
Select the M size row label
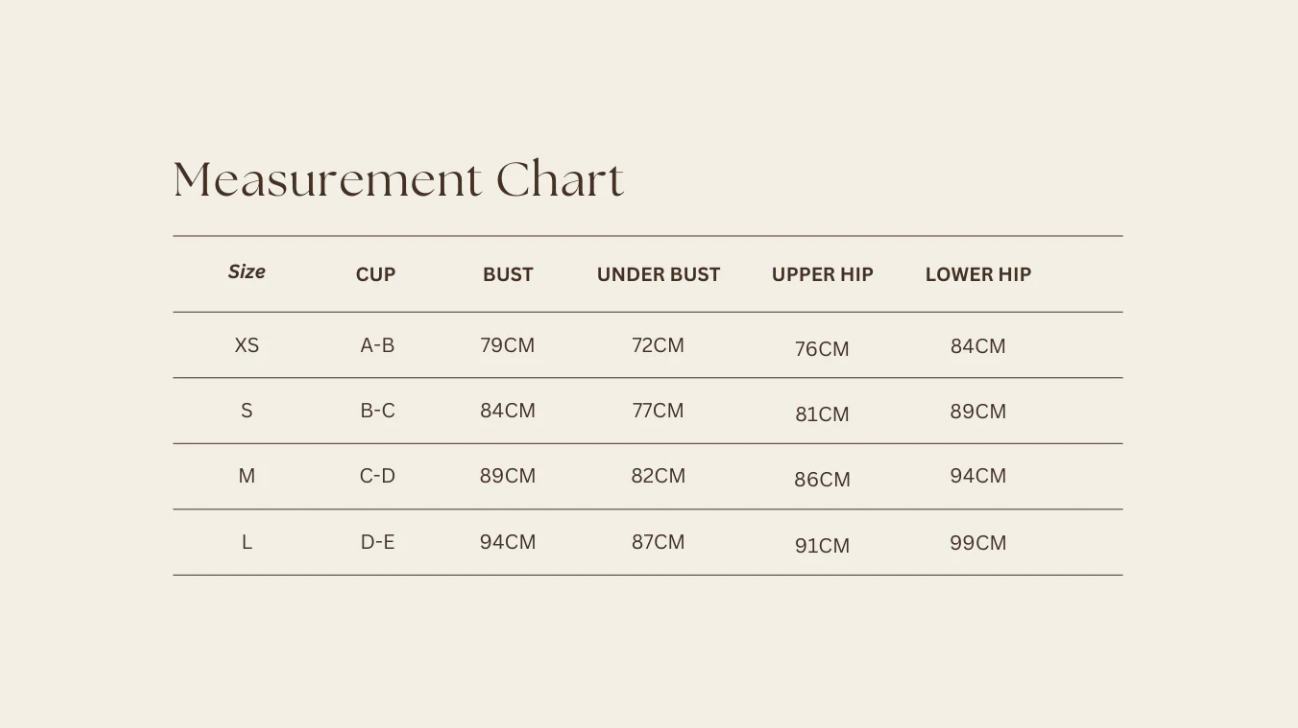(x=246, y=477)
